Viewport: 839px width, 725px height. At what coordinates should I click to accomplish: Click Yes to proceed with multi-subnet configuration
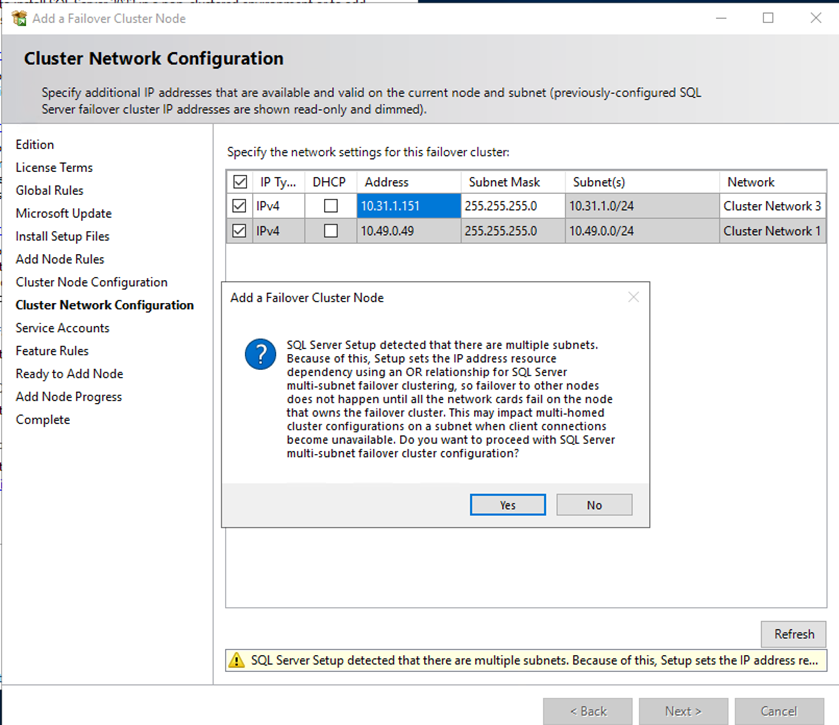coord(507,505)
